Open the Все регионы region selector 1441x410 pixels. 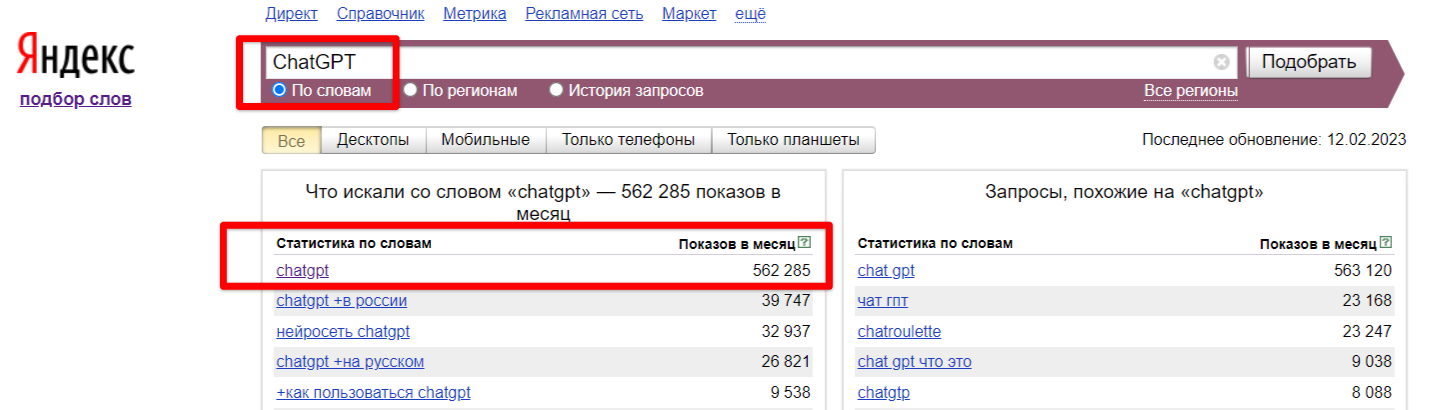pyautogui.click(x=1191, y=91)
